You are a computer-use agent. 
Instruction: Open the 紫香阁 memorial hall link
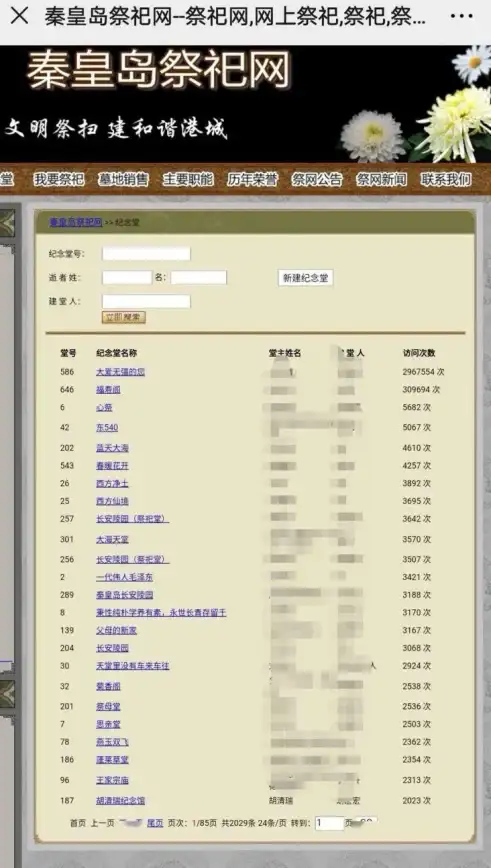[108, 686]
